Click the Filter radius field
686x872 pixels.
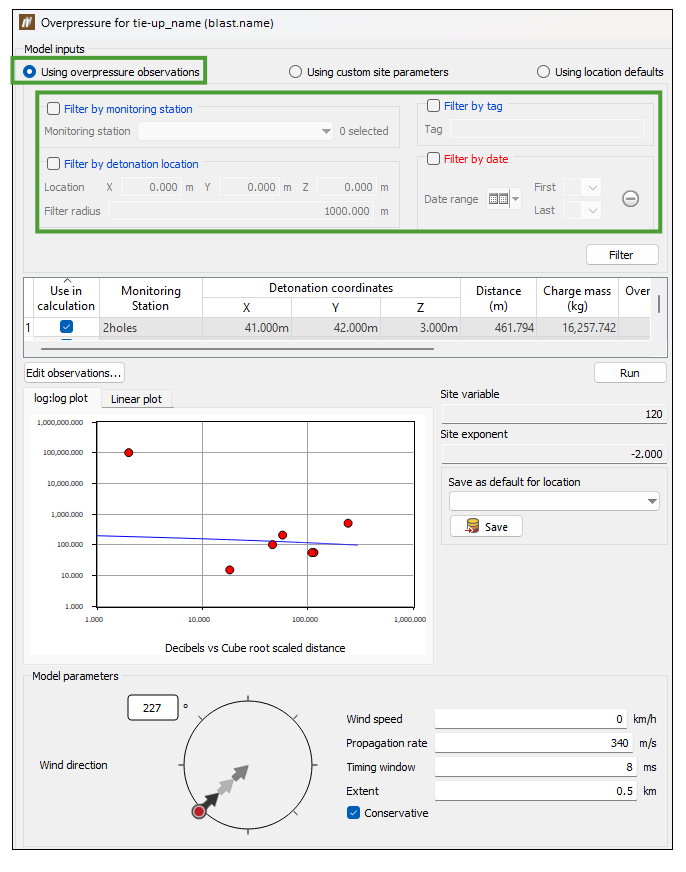[x=240, y=211]
